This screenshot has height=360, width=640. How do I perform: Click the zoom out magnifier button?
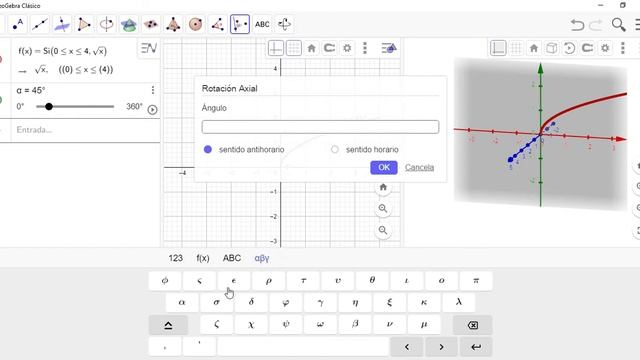coord(383,230)
